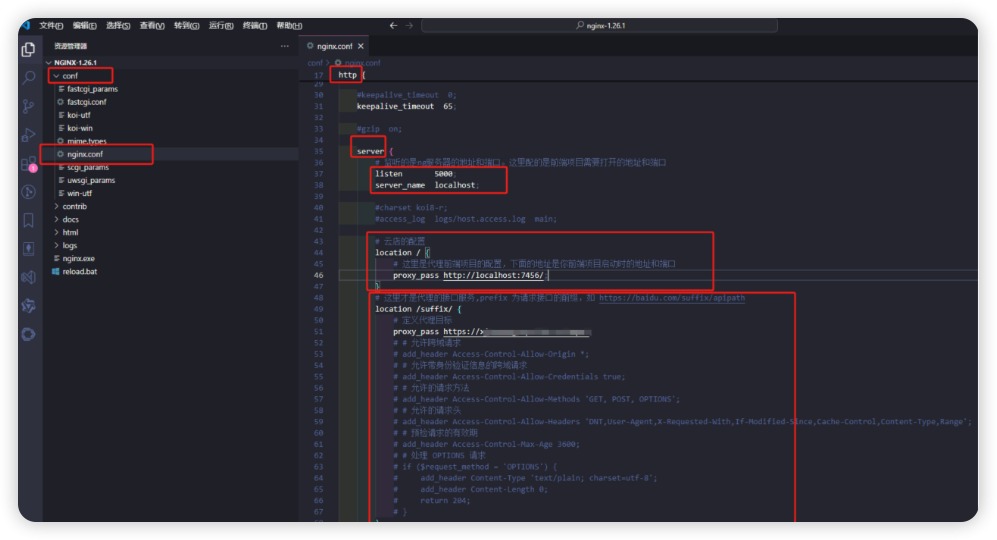This screenshot has height=540, width=997.
Task: Click the 资源管理器 Explorer panel title
Action: click(71, 46)
